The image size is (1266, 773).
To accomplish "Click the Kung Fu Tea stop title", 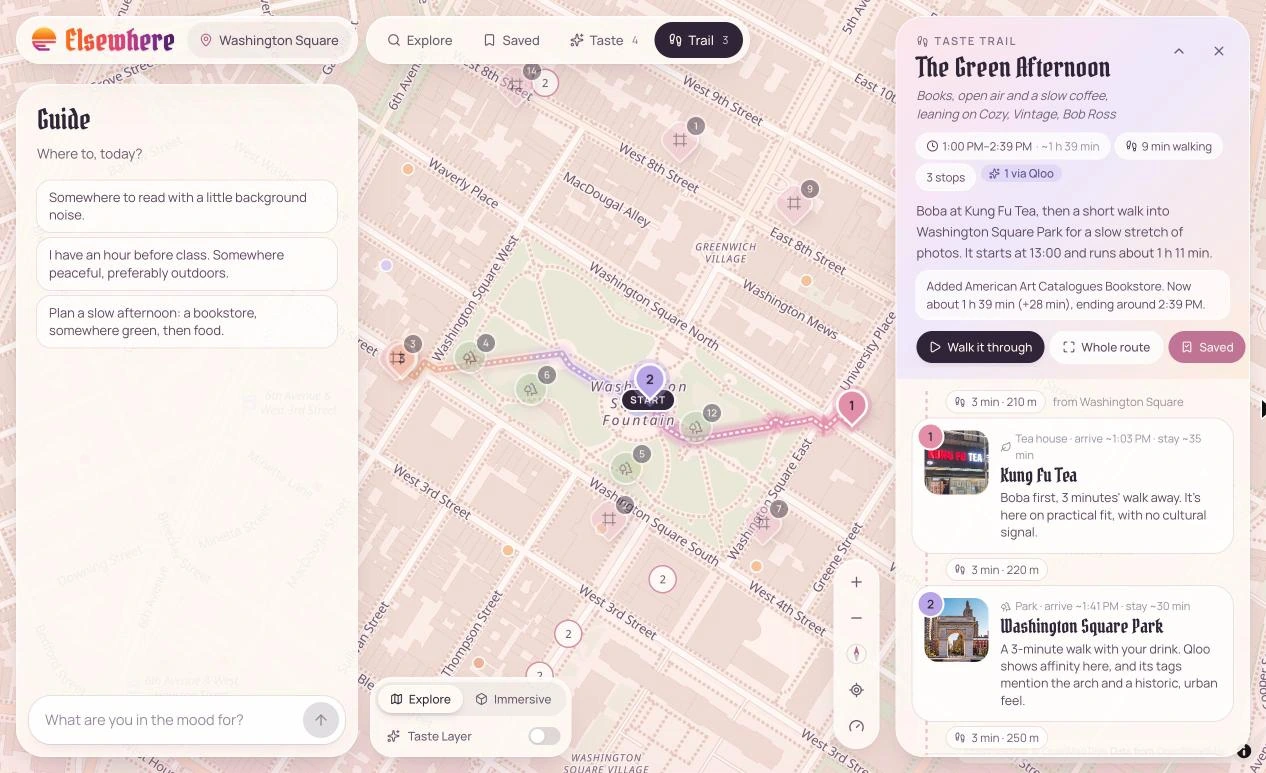I will [1039, 475].
